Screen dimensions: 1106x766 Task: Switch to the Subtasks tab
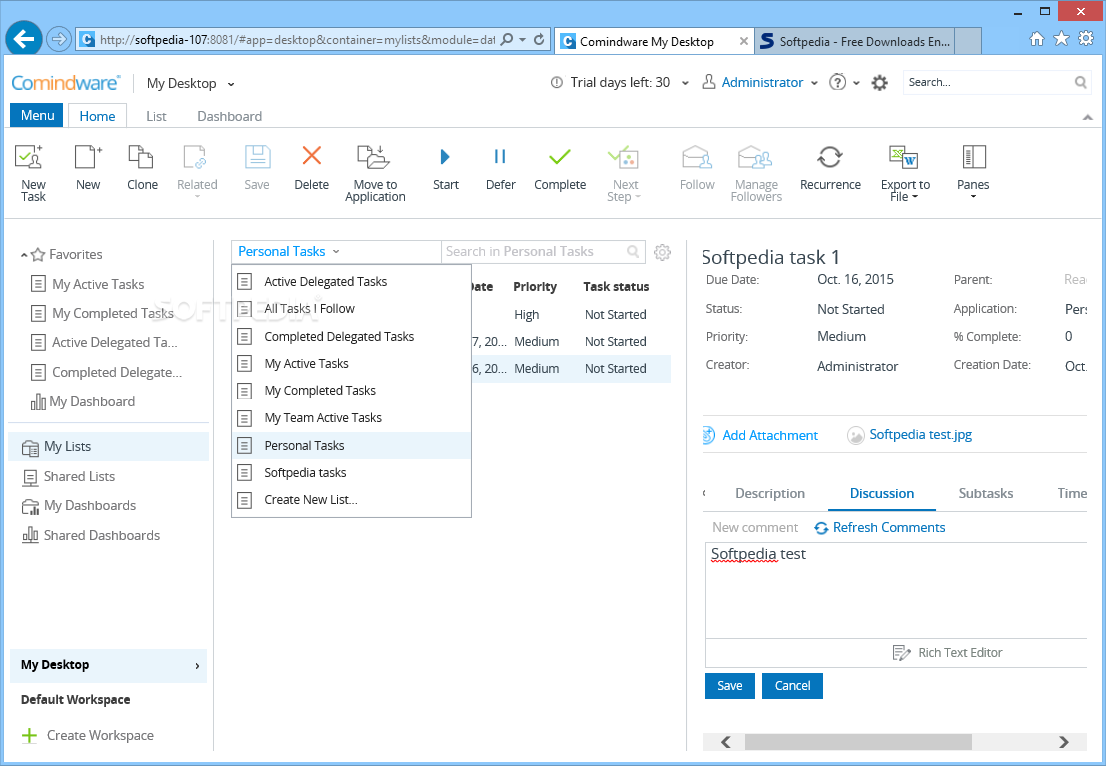click(x=985, y=493)
